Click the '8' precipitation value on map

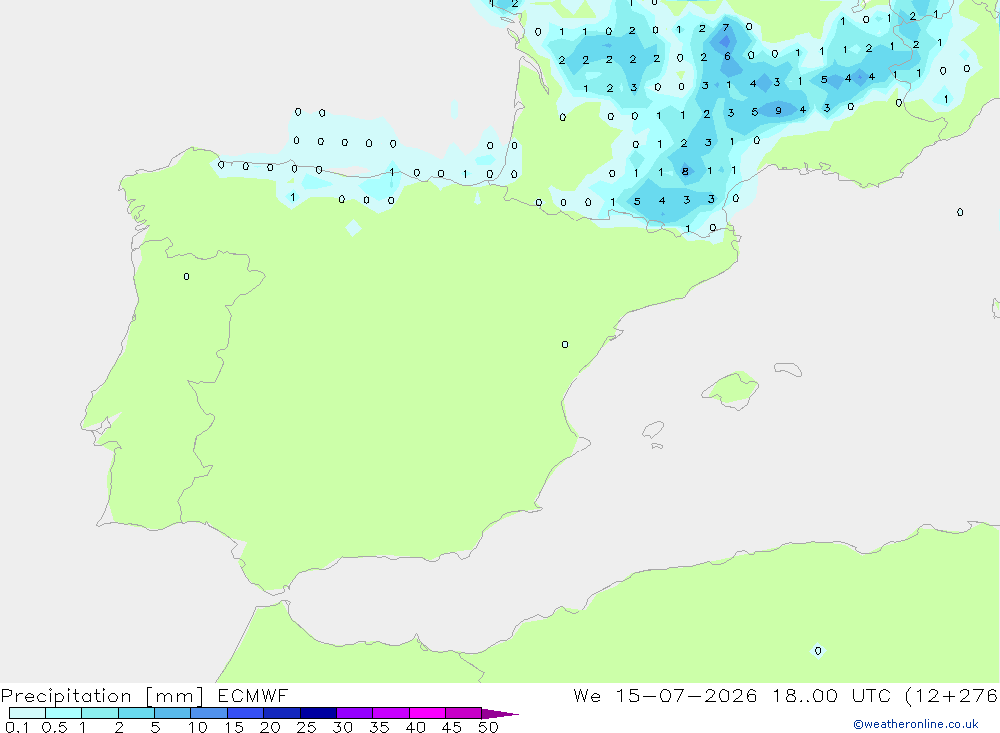pyautogui.click(x=685, y=171)
